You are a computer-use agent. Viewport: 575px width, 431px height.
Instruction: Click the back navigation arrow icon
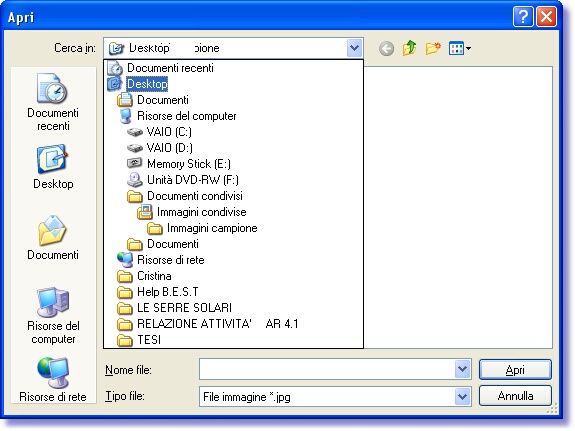click(386, 48)
